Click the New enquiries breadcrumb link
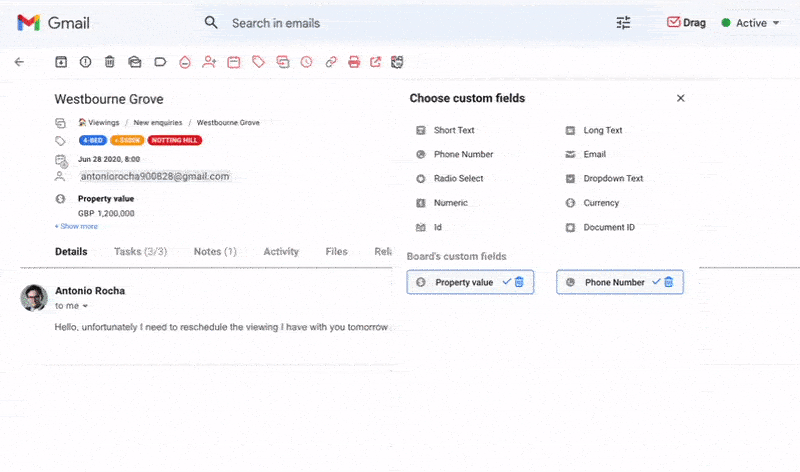 (x=161, y=122)
